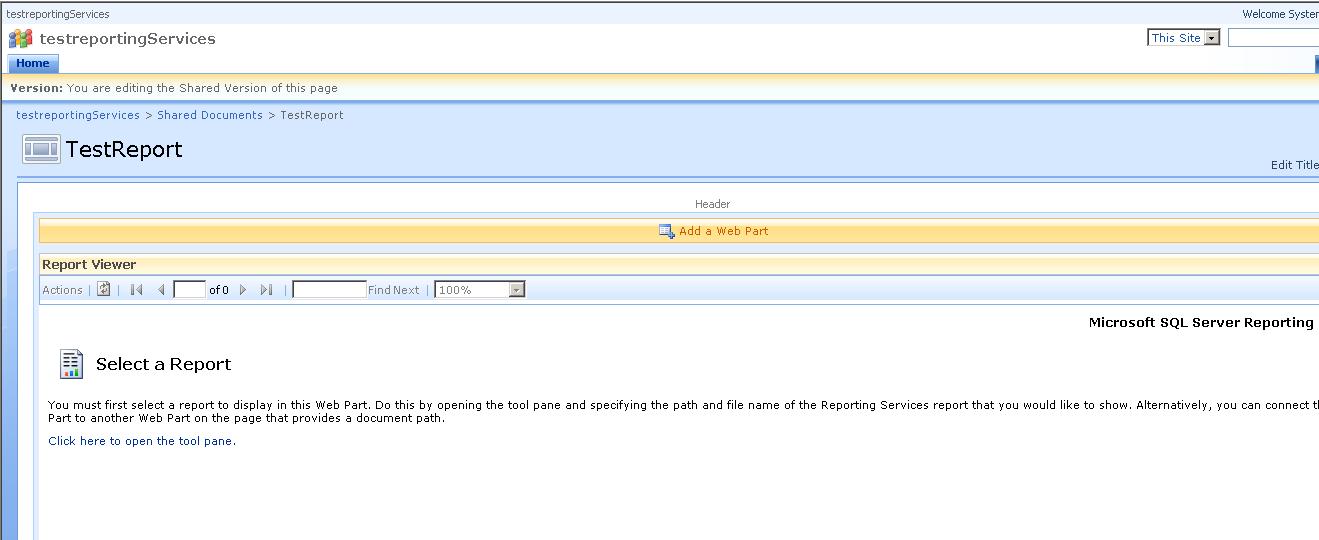Go to the previous report page
This screenshot has width=1319, height=540.
coord(161,290)
